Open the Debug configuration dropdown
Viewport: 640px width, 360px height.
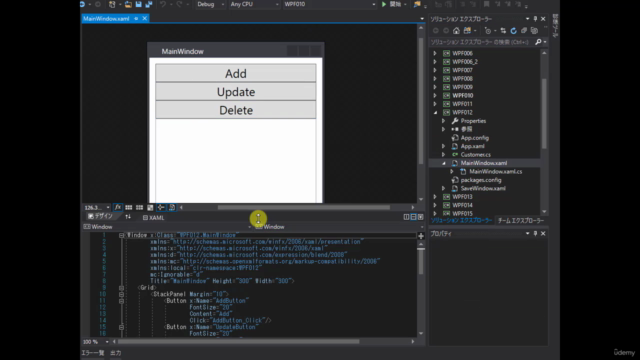point(211,4)
